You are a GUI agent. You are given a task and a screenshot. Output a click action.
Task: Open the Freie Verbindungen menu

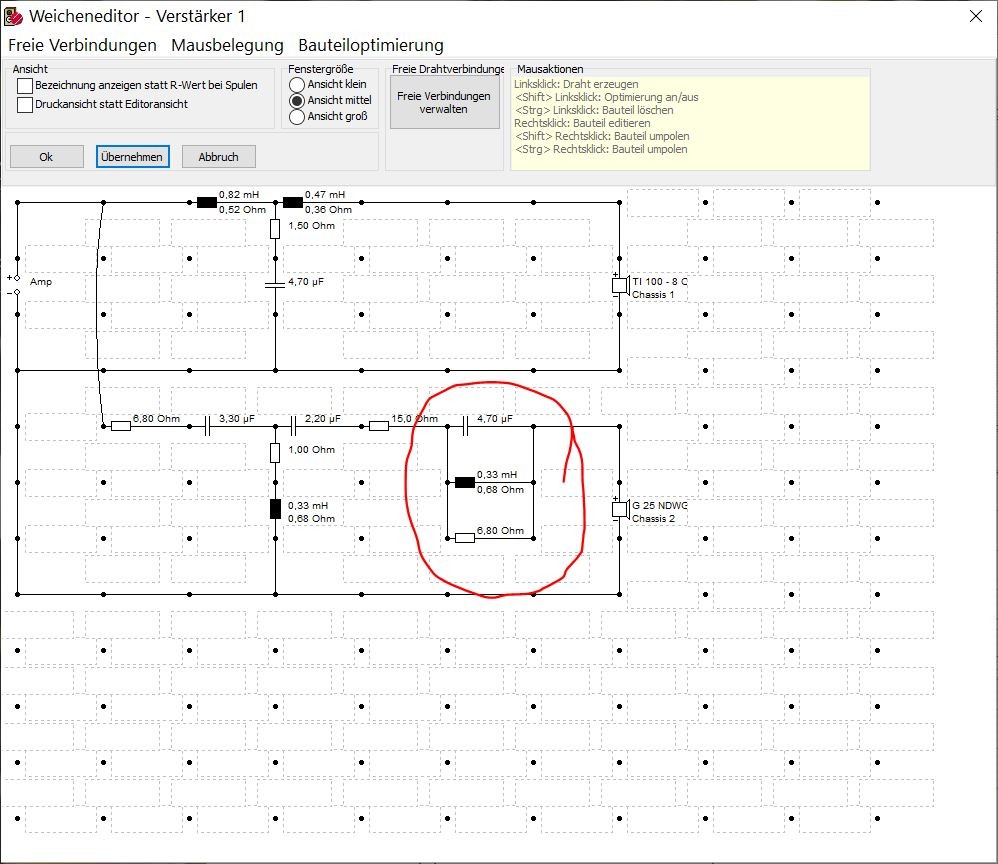(82, 45)
